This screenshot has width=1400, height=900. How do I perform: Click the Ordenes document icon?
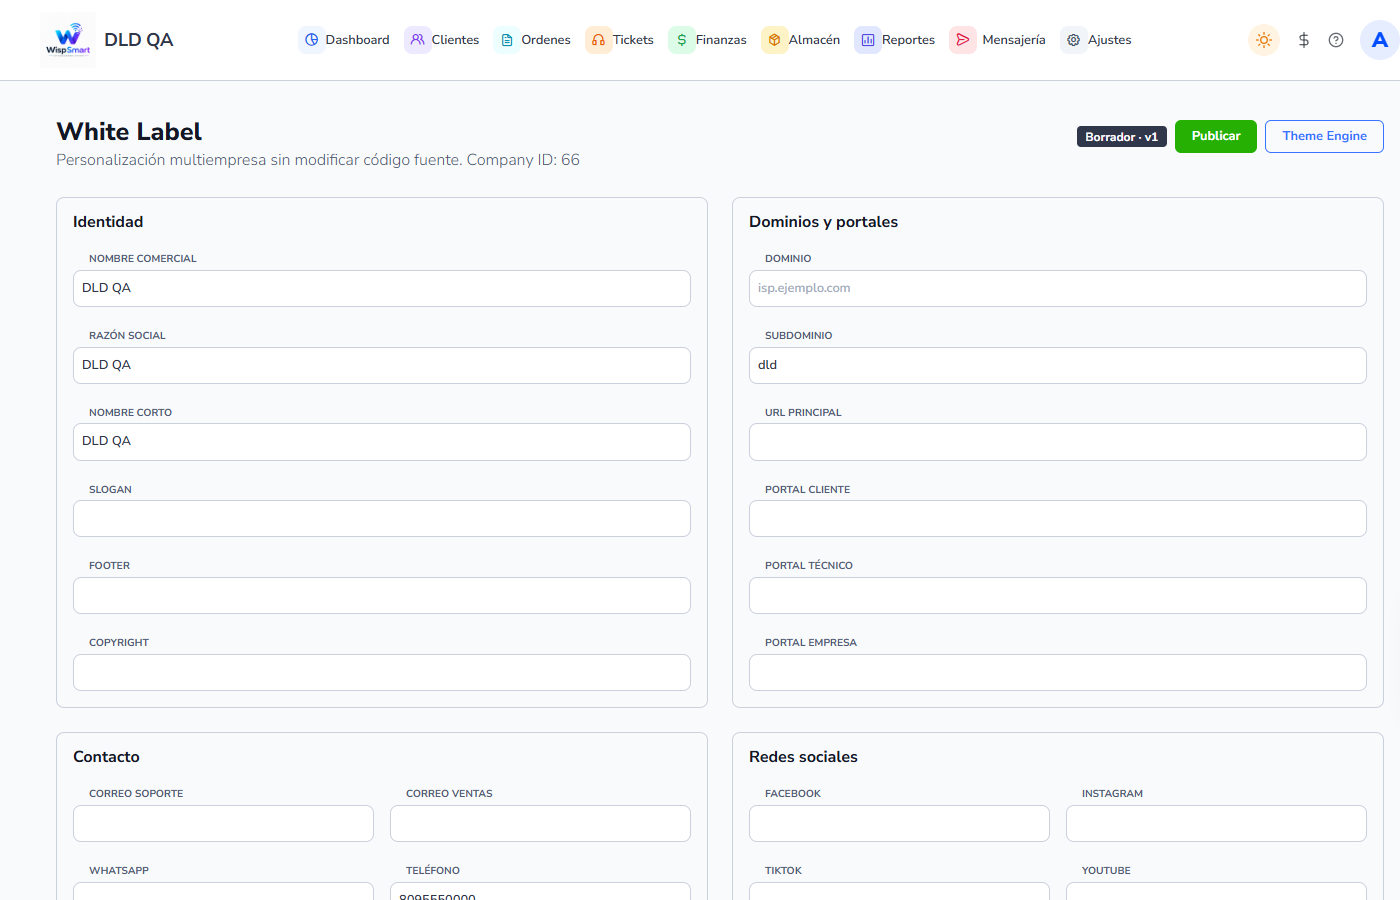click(507, 40)
